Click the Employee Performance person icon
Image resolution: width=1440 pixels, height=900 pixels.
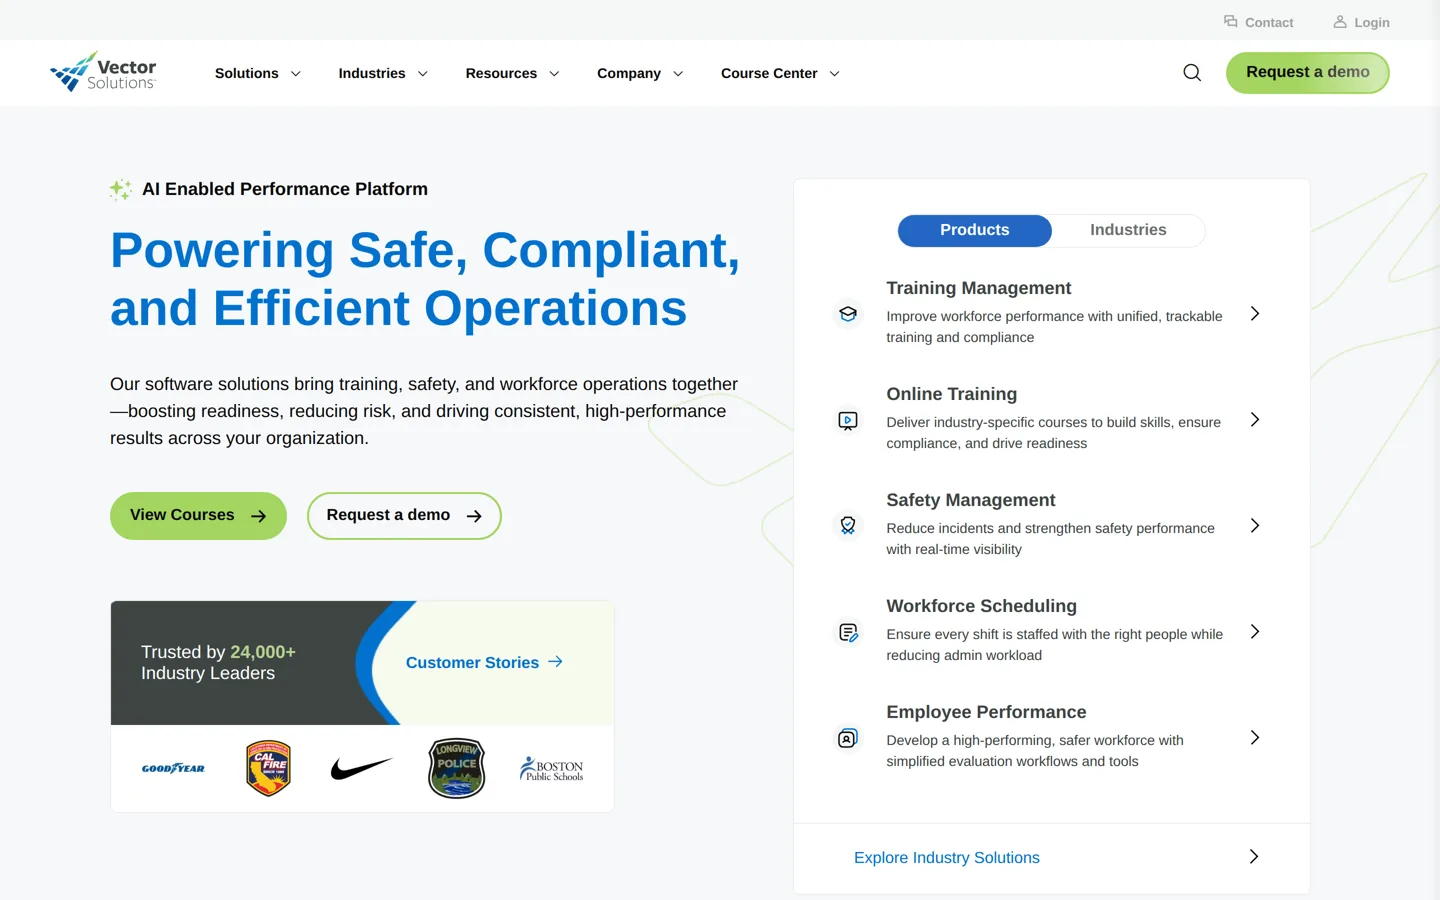click(848, 738)
